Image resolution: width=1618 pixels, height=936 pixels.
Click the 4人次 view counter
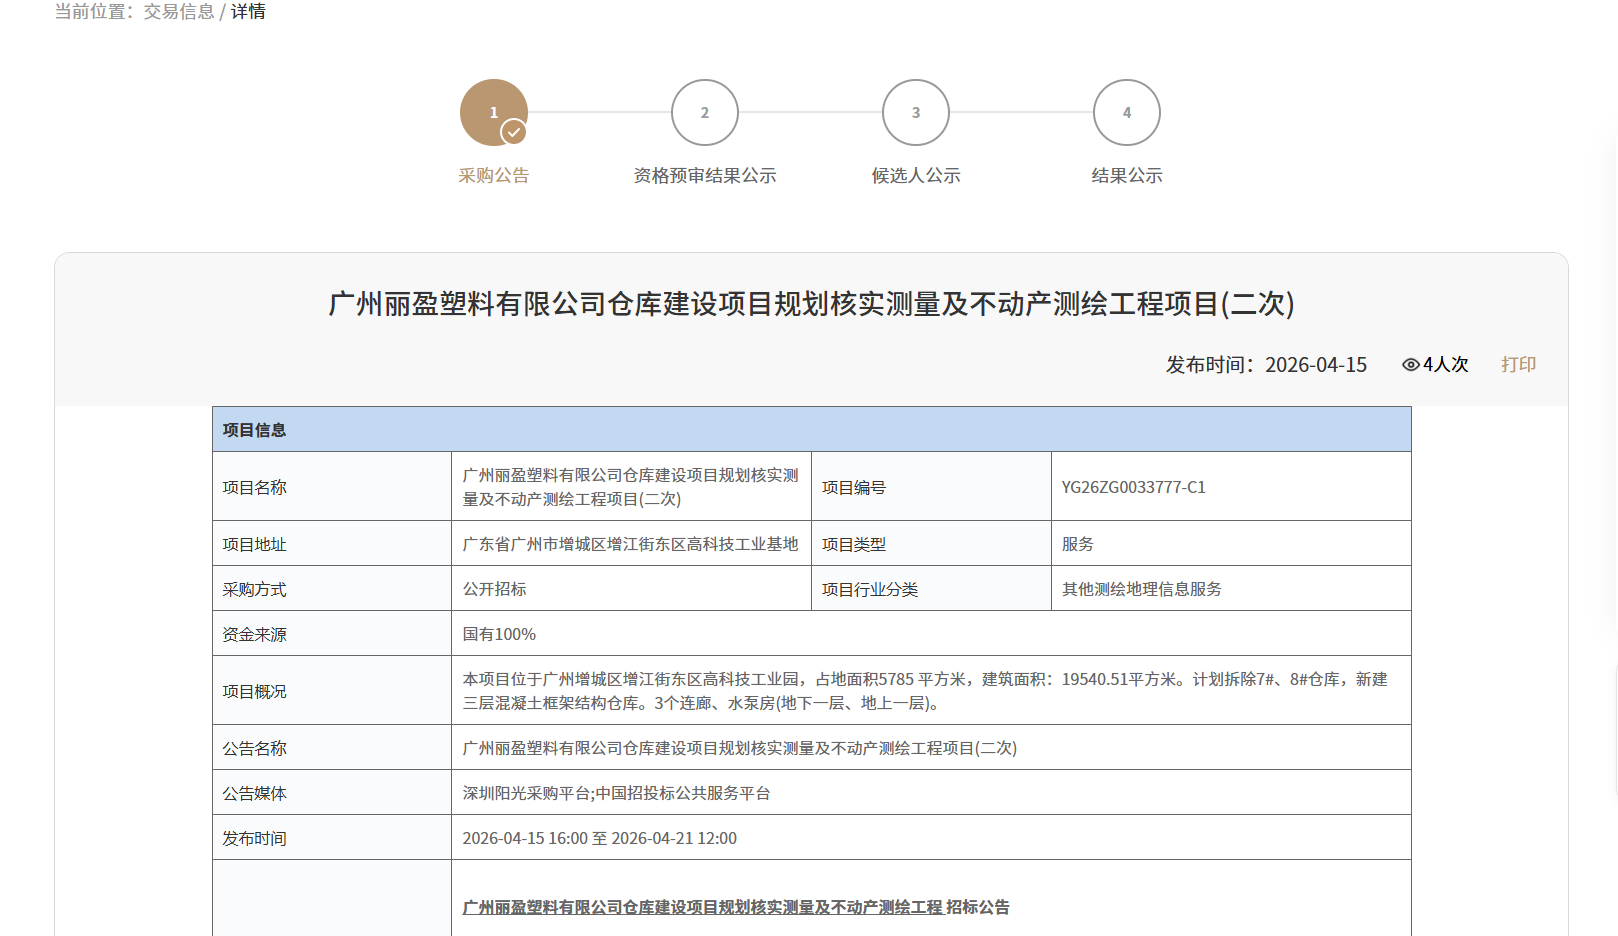(1441, 364)
